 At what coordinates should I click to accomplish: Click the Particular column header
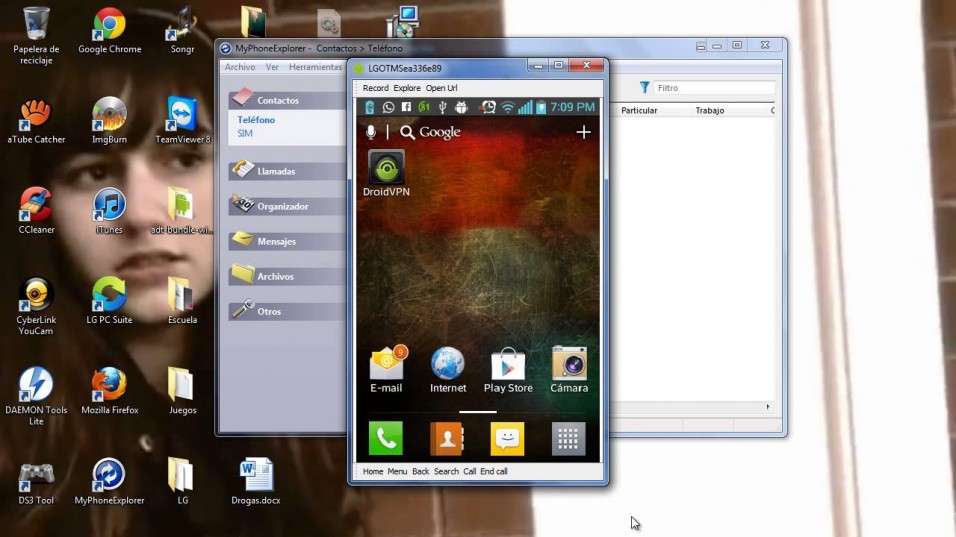(639, 110)
